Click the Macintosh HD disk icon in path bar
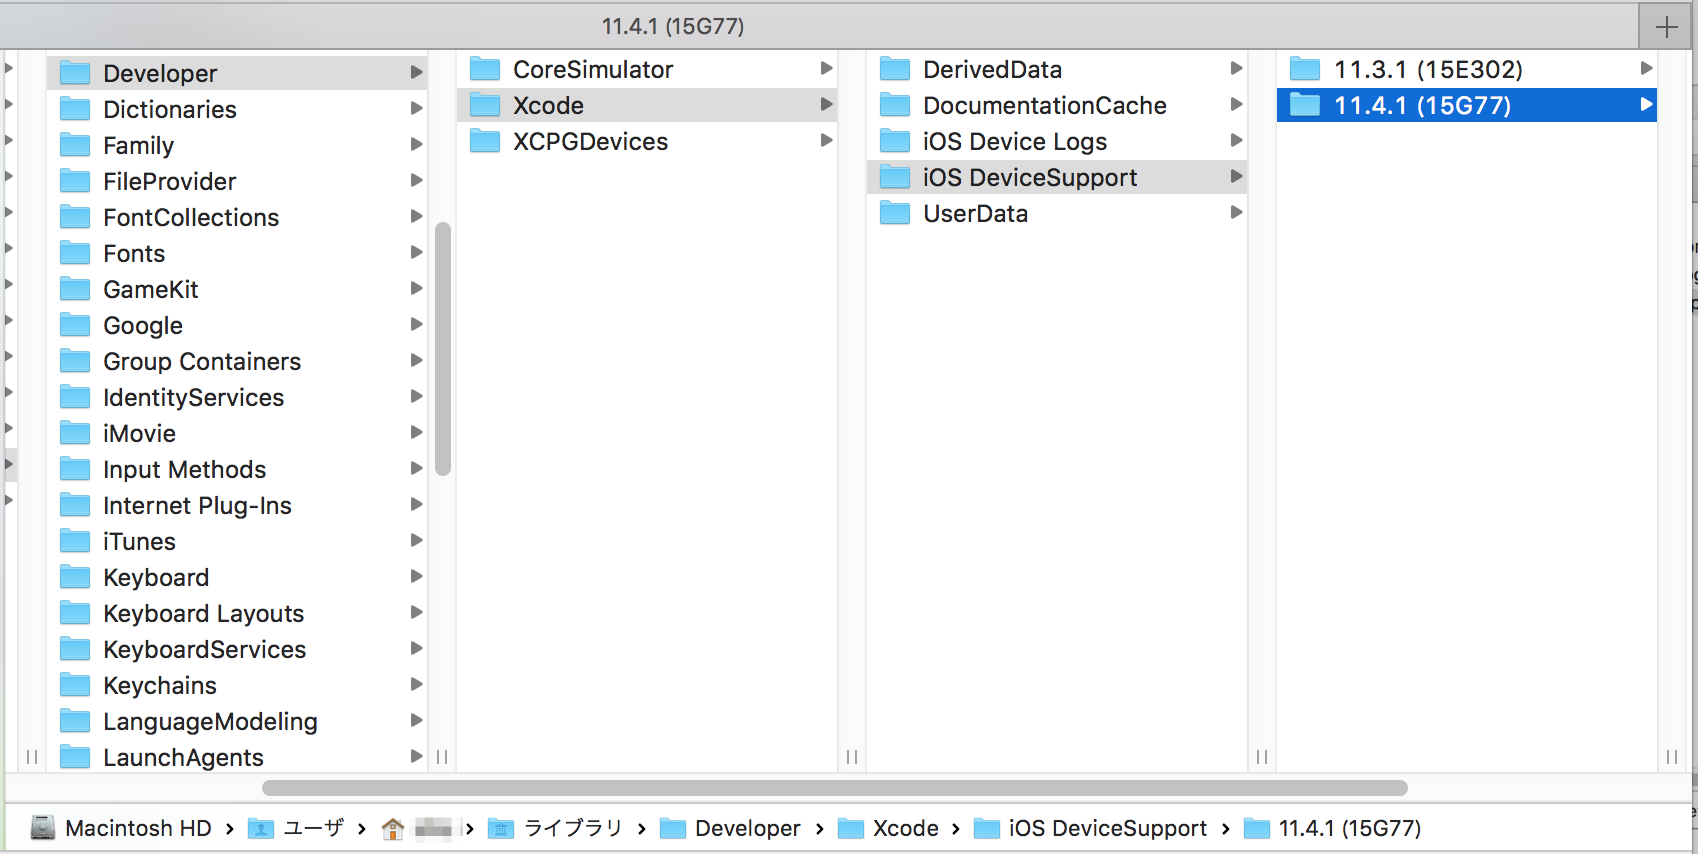This screenshot has height=854, width=1698. (x=43, y=828)
